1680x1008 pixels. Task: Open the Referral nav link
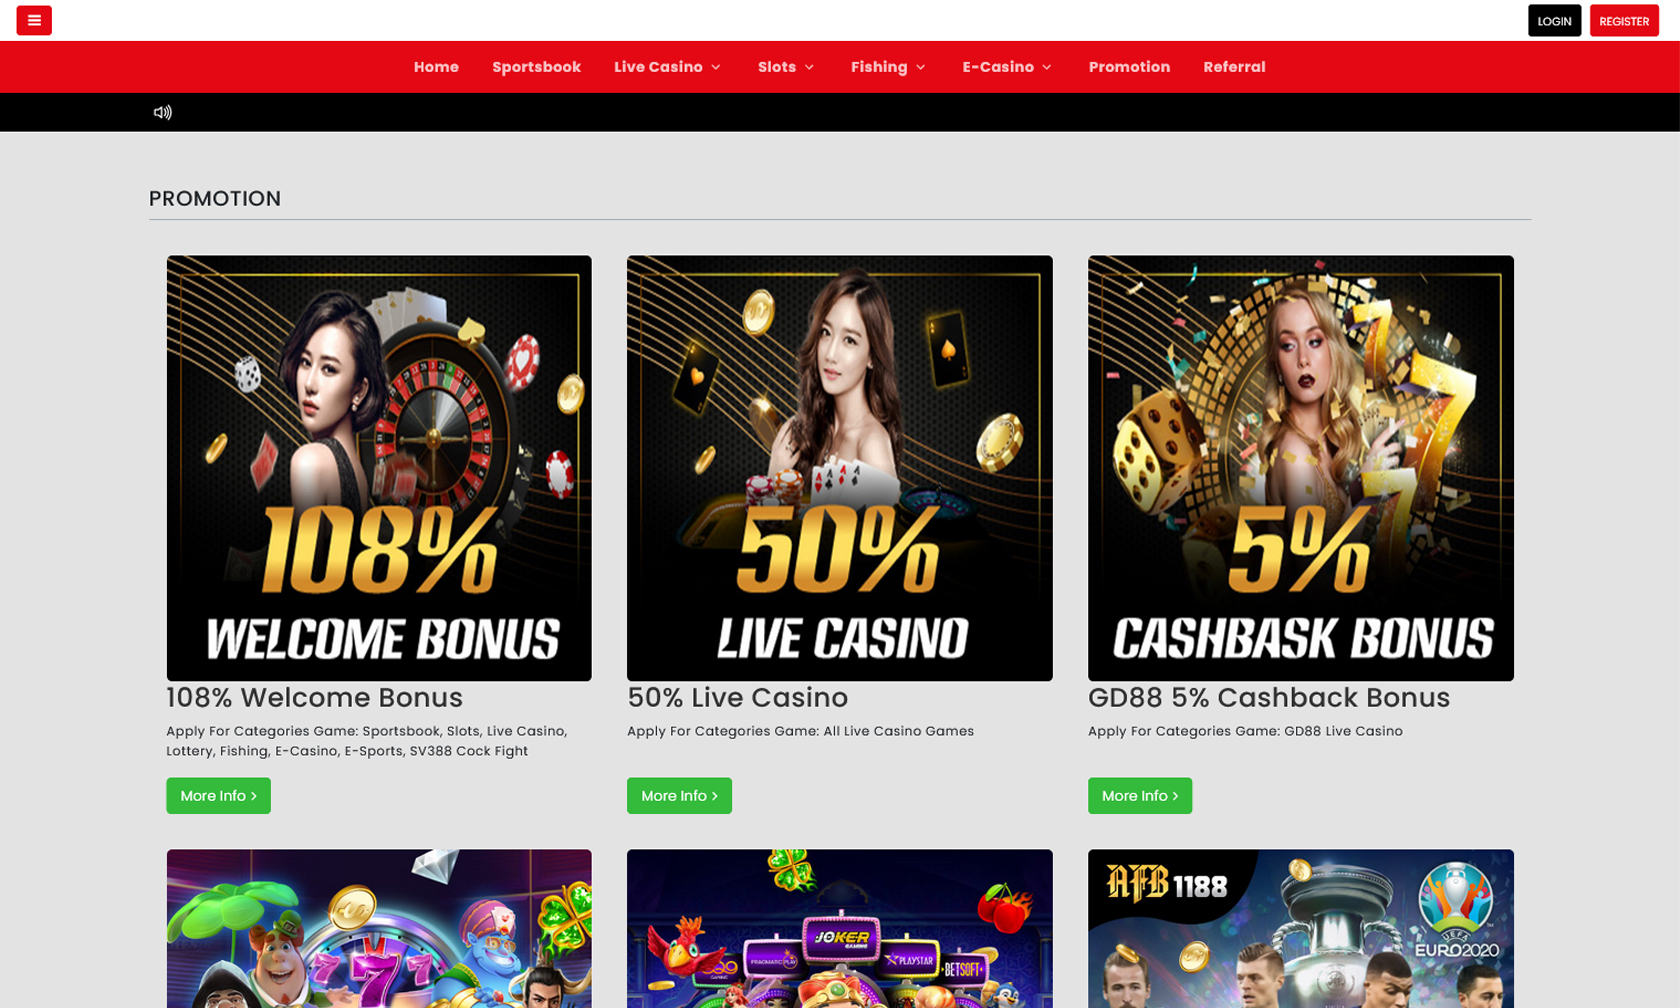pyautogui.click(x=1234, y=67)
